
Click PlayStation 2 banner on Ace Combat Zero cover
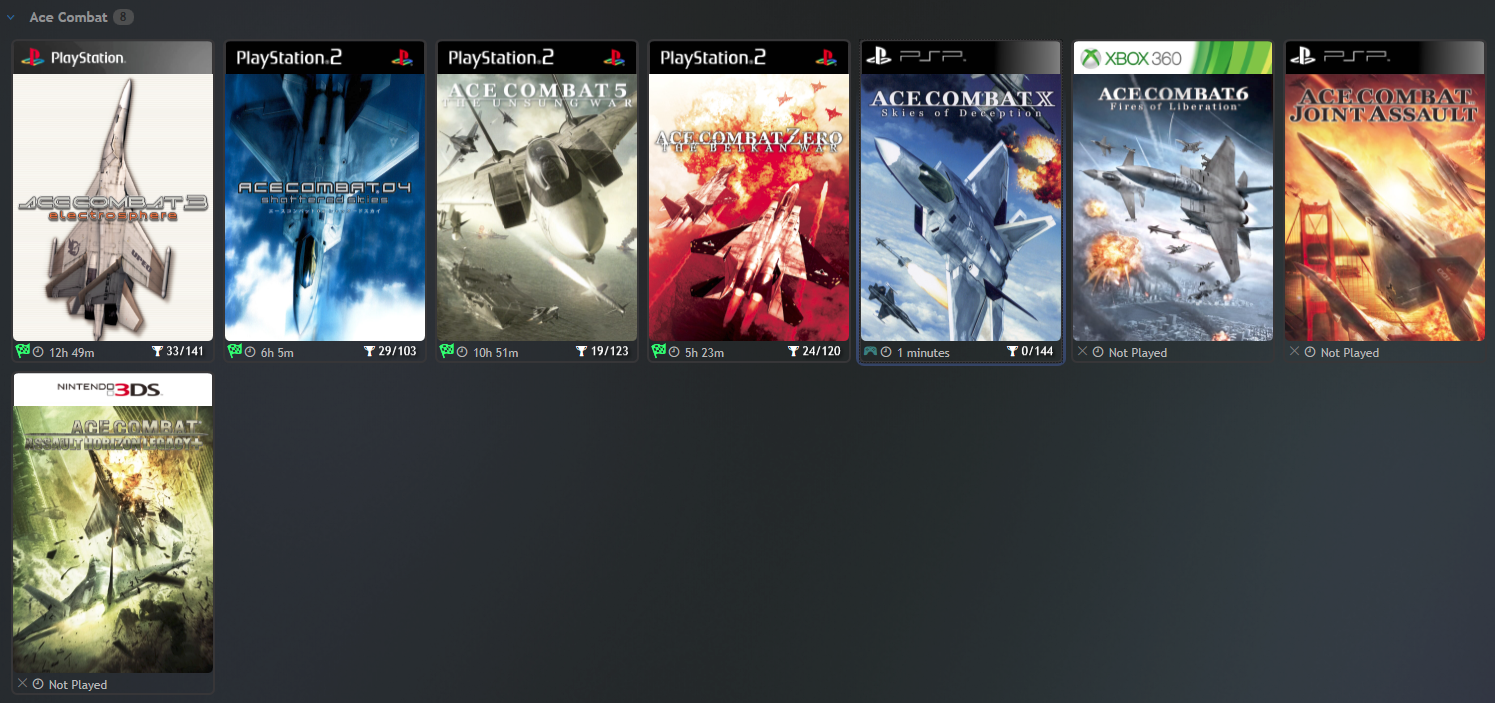click(749, 58)
